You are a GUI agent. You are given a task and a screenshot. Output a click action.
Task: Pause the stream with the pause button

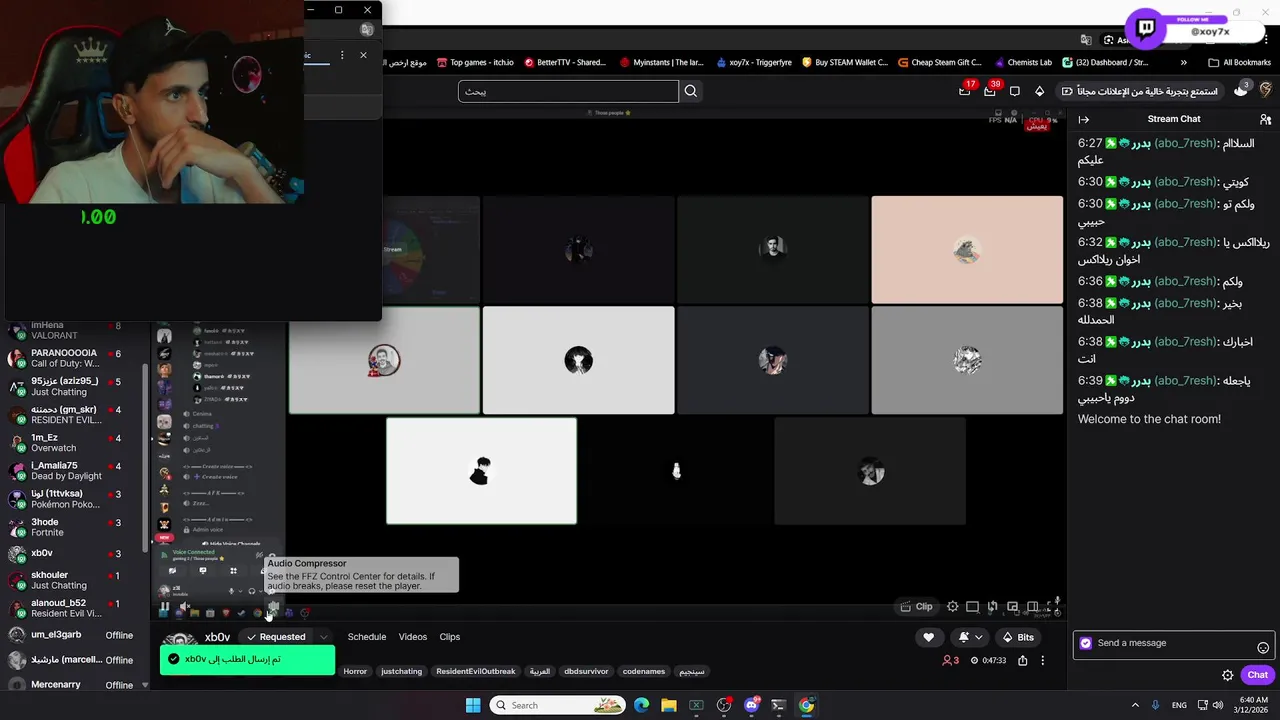[164, 607]
